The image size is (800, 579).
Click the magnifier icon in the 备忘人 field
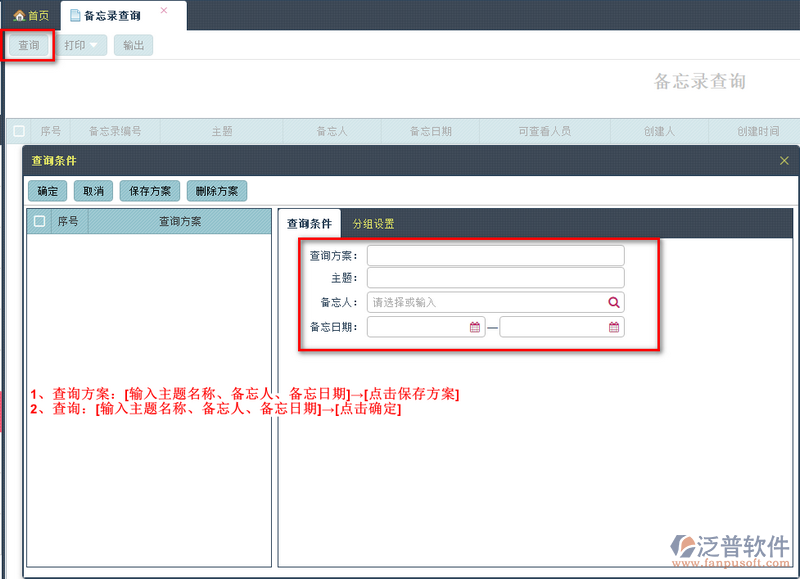(x=613, y=301)
